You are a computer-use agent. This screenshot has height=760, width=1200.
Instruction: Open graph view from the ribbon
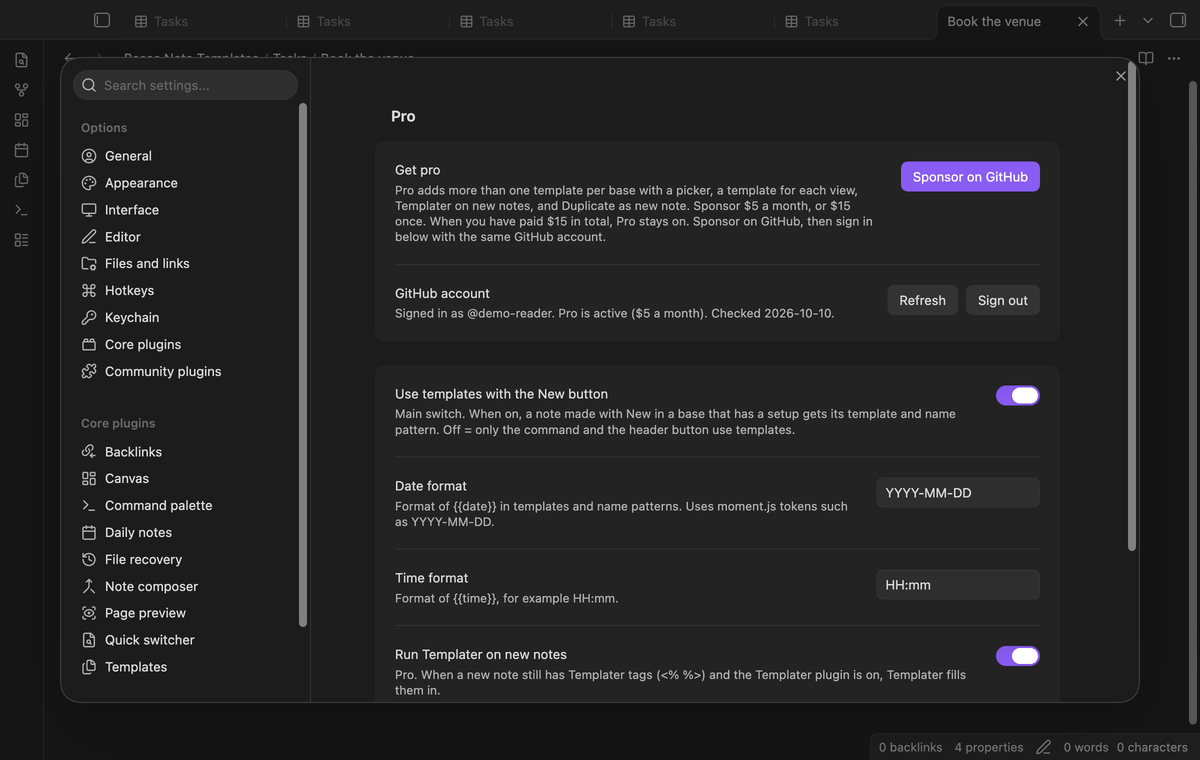coord(21,90)
